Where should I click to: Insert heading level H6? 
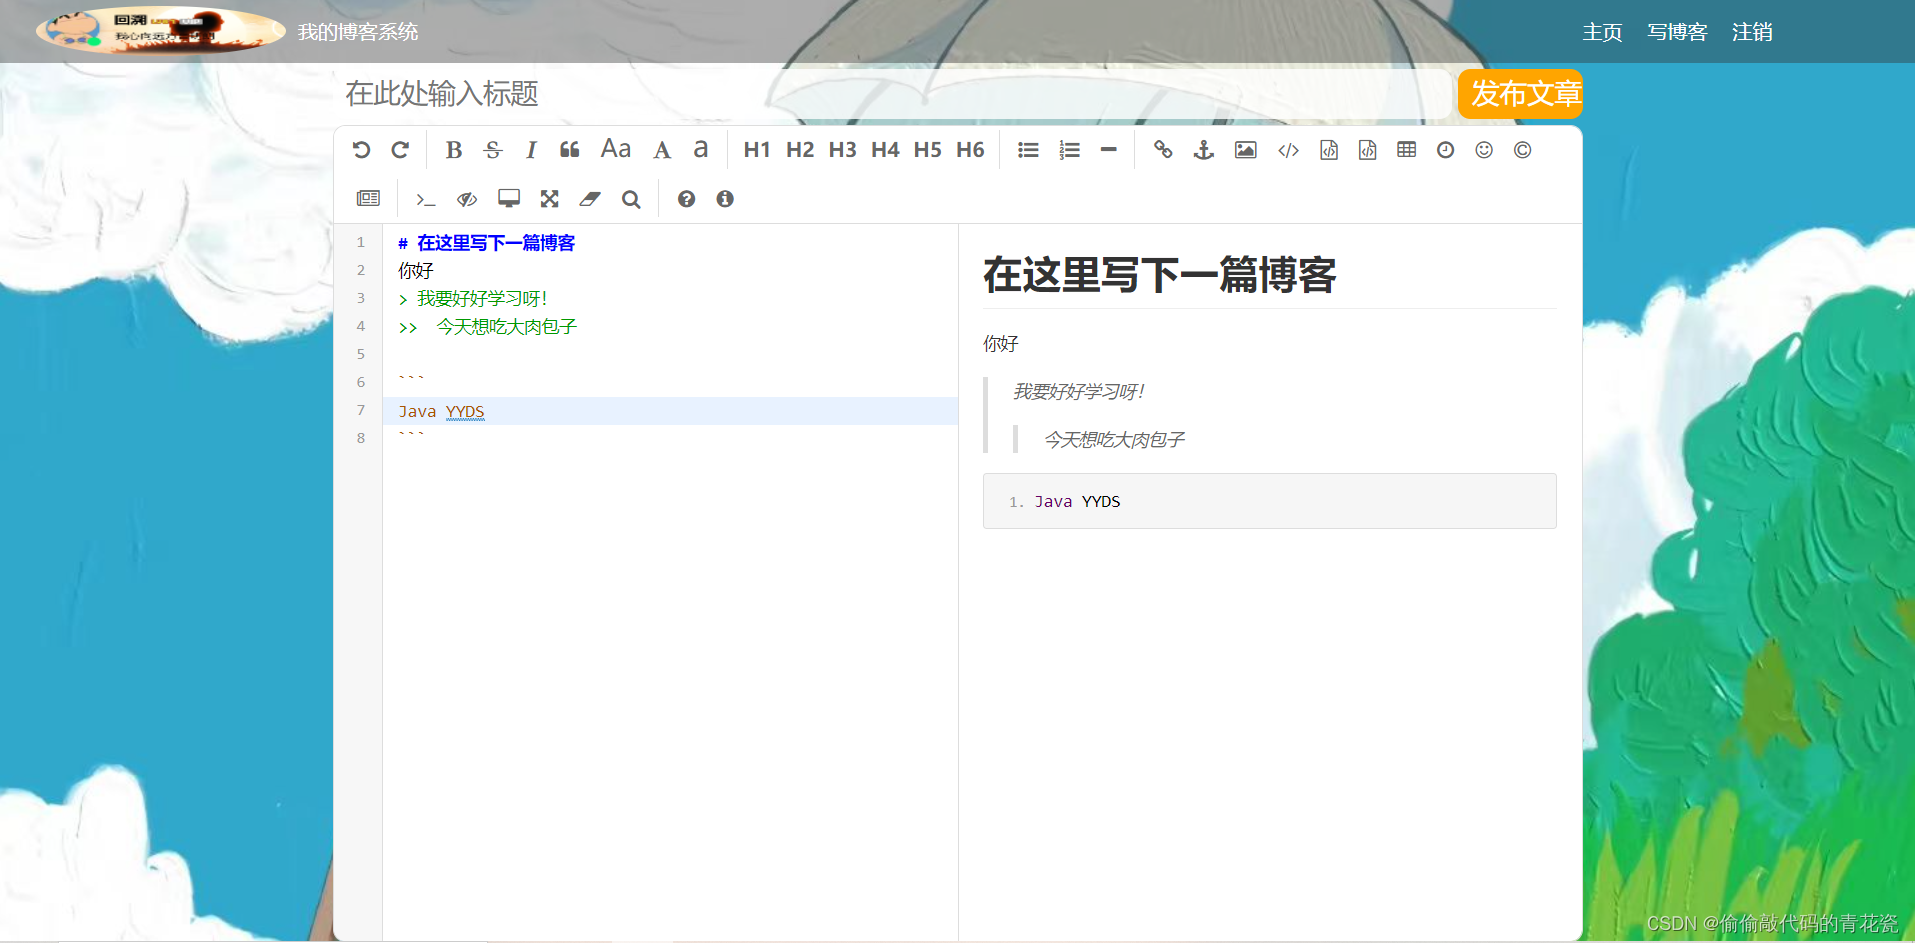coord(970,150)
